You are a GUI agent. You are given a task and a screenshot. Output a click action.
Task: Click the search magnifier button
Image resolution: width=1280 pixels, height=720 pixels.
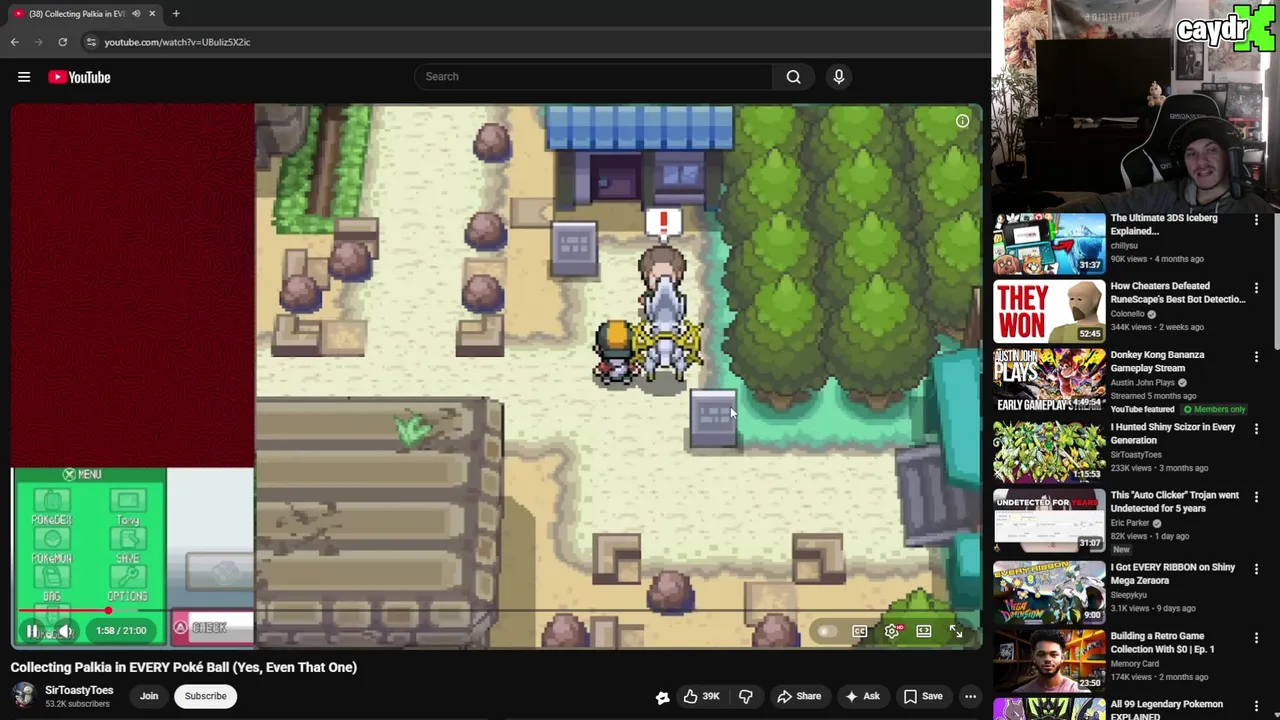[x=793, y=77]
